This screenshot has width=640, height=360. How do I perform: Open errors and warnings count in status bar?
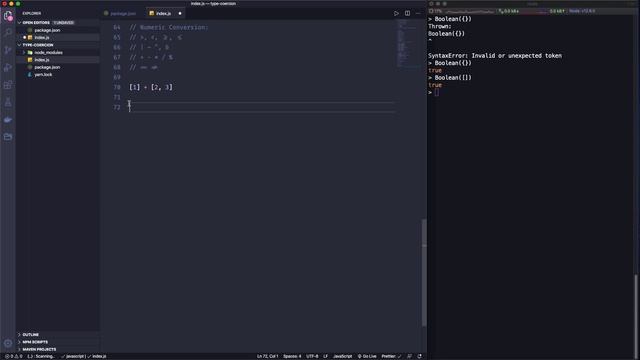pyautogui.click(x=13, y=356)
